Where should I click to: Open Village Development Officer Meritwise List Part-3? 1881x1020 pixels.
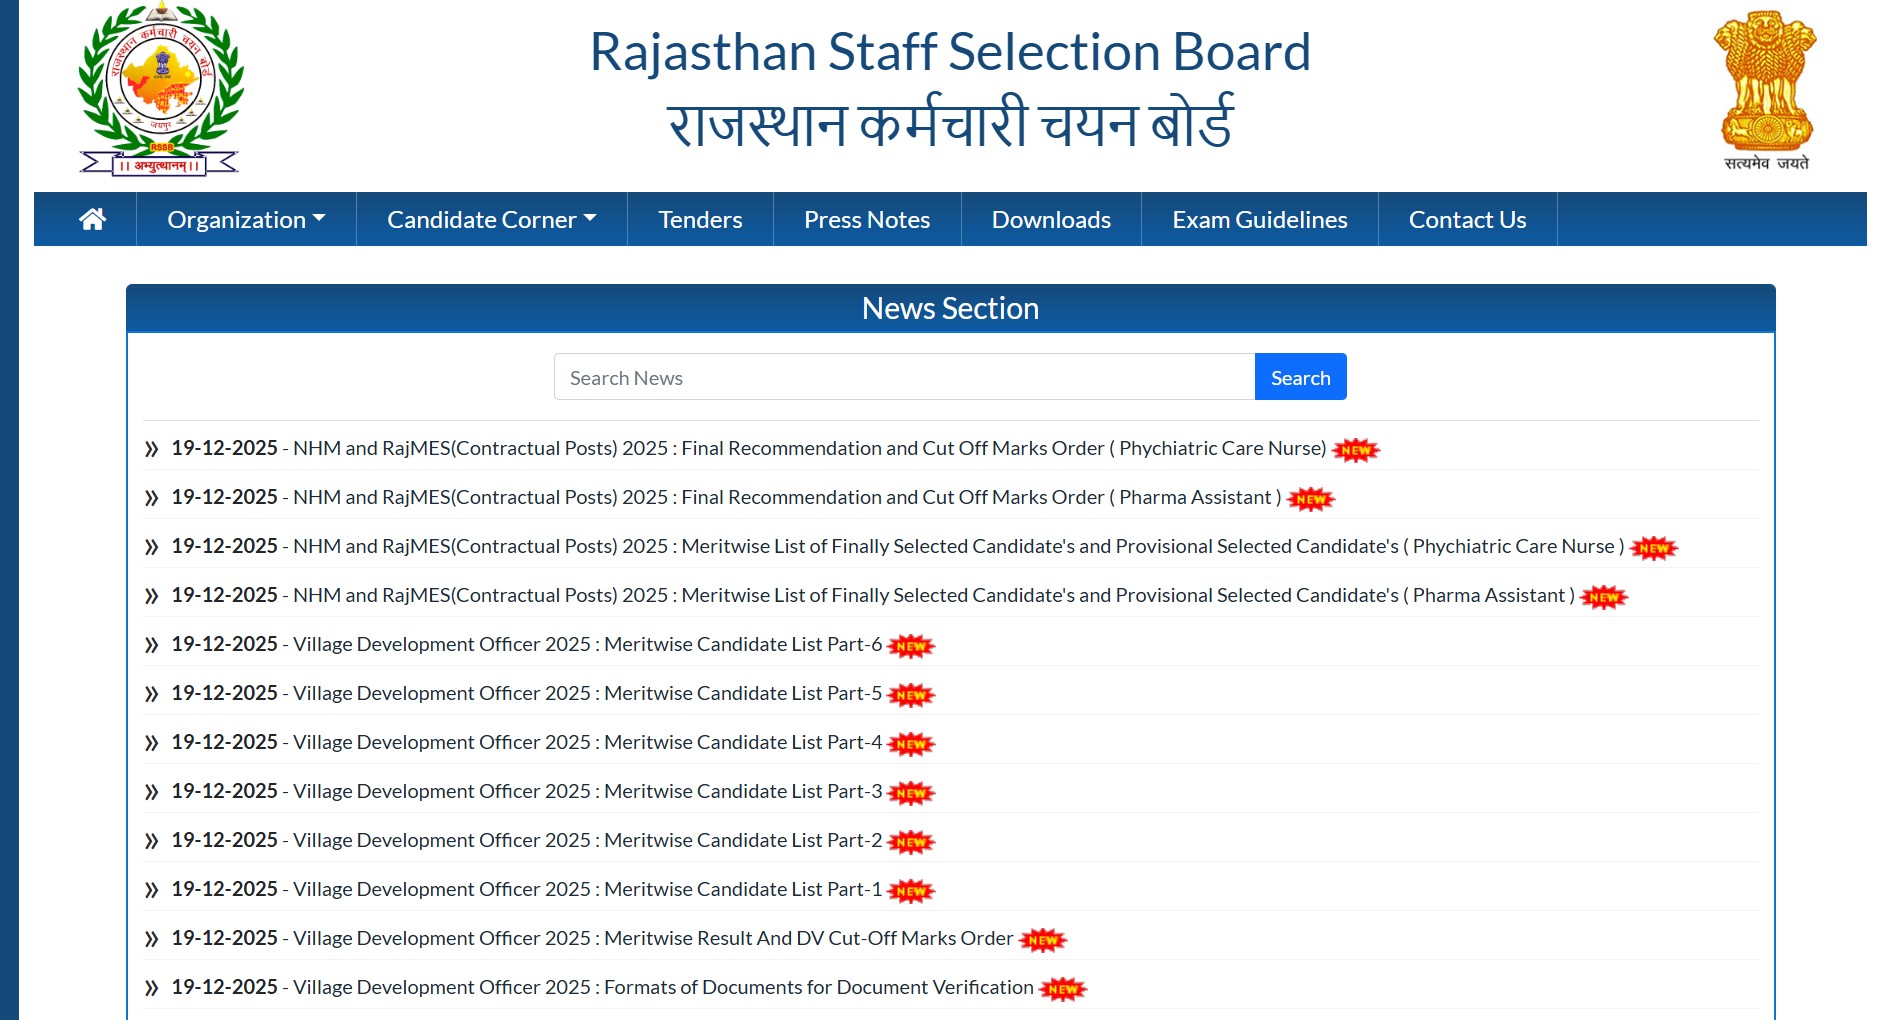pyautogui.click(x=587, y=791)
